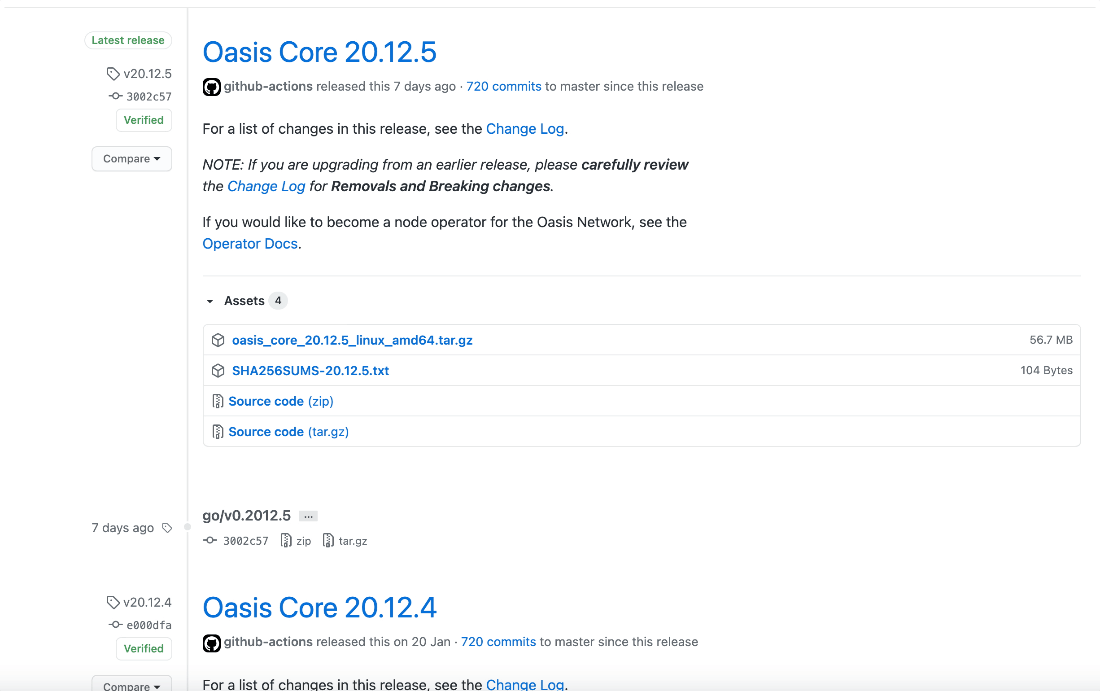Click the Verified badge for v20.12.4
This screenshot has width=1100, height=691.
pos(144,649)
